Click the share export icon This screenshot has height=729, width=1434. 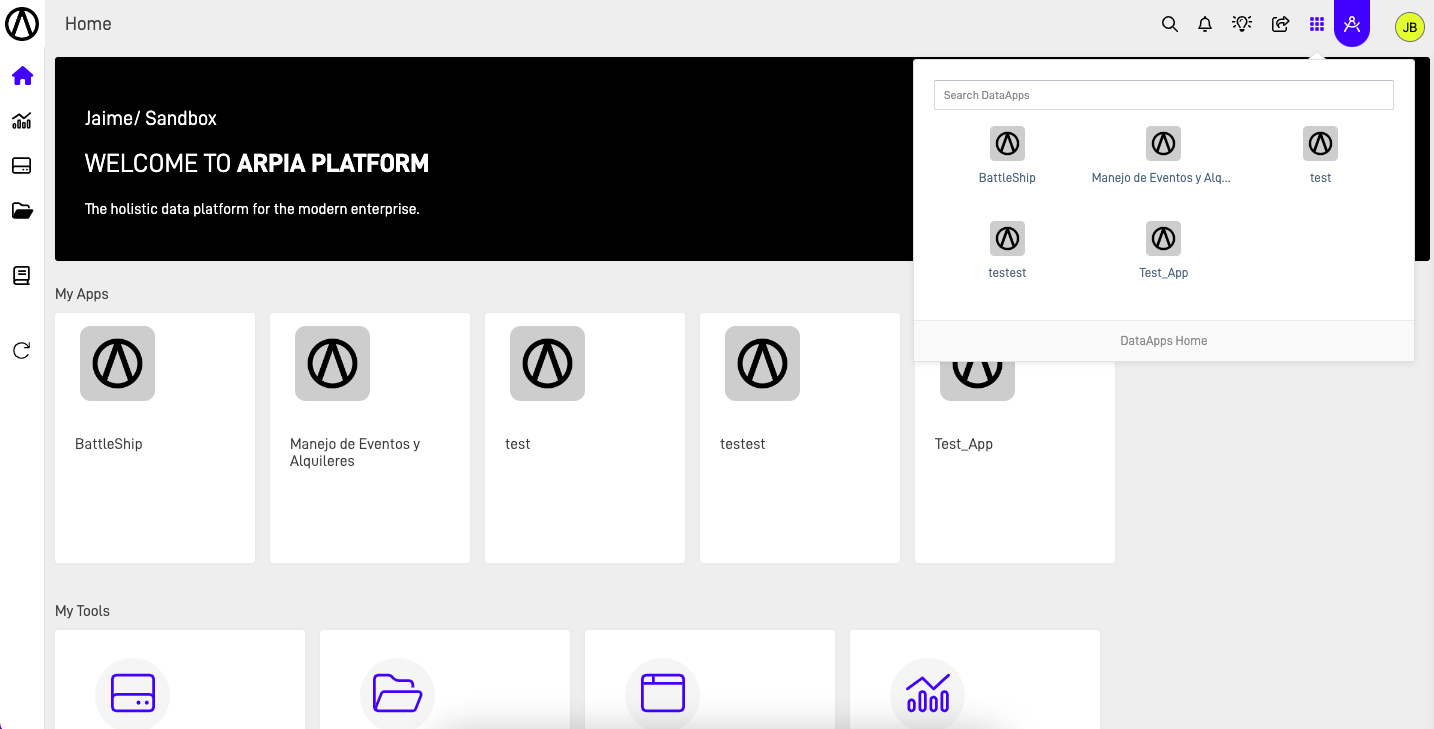pyautogui.click(x=1280, y=25)
